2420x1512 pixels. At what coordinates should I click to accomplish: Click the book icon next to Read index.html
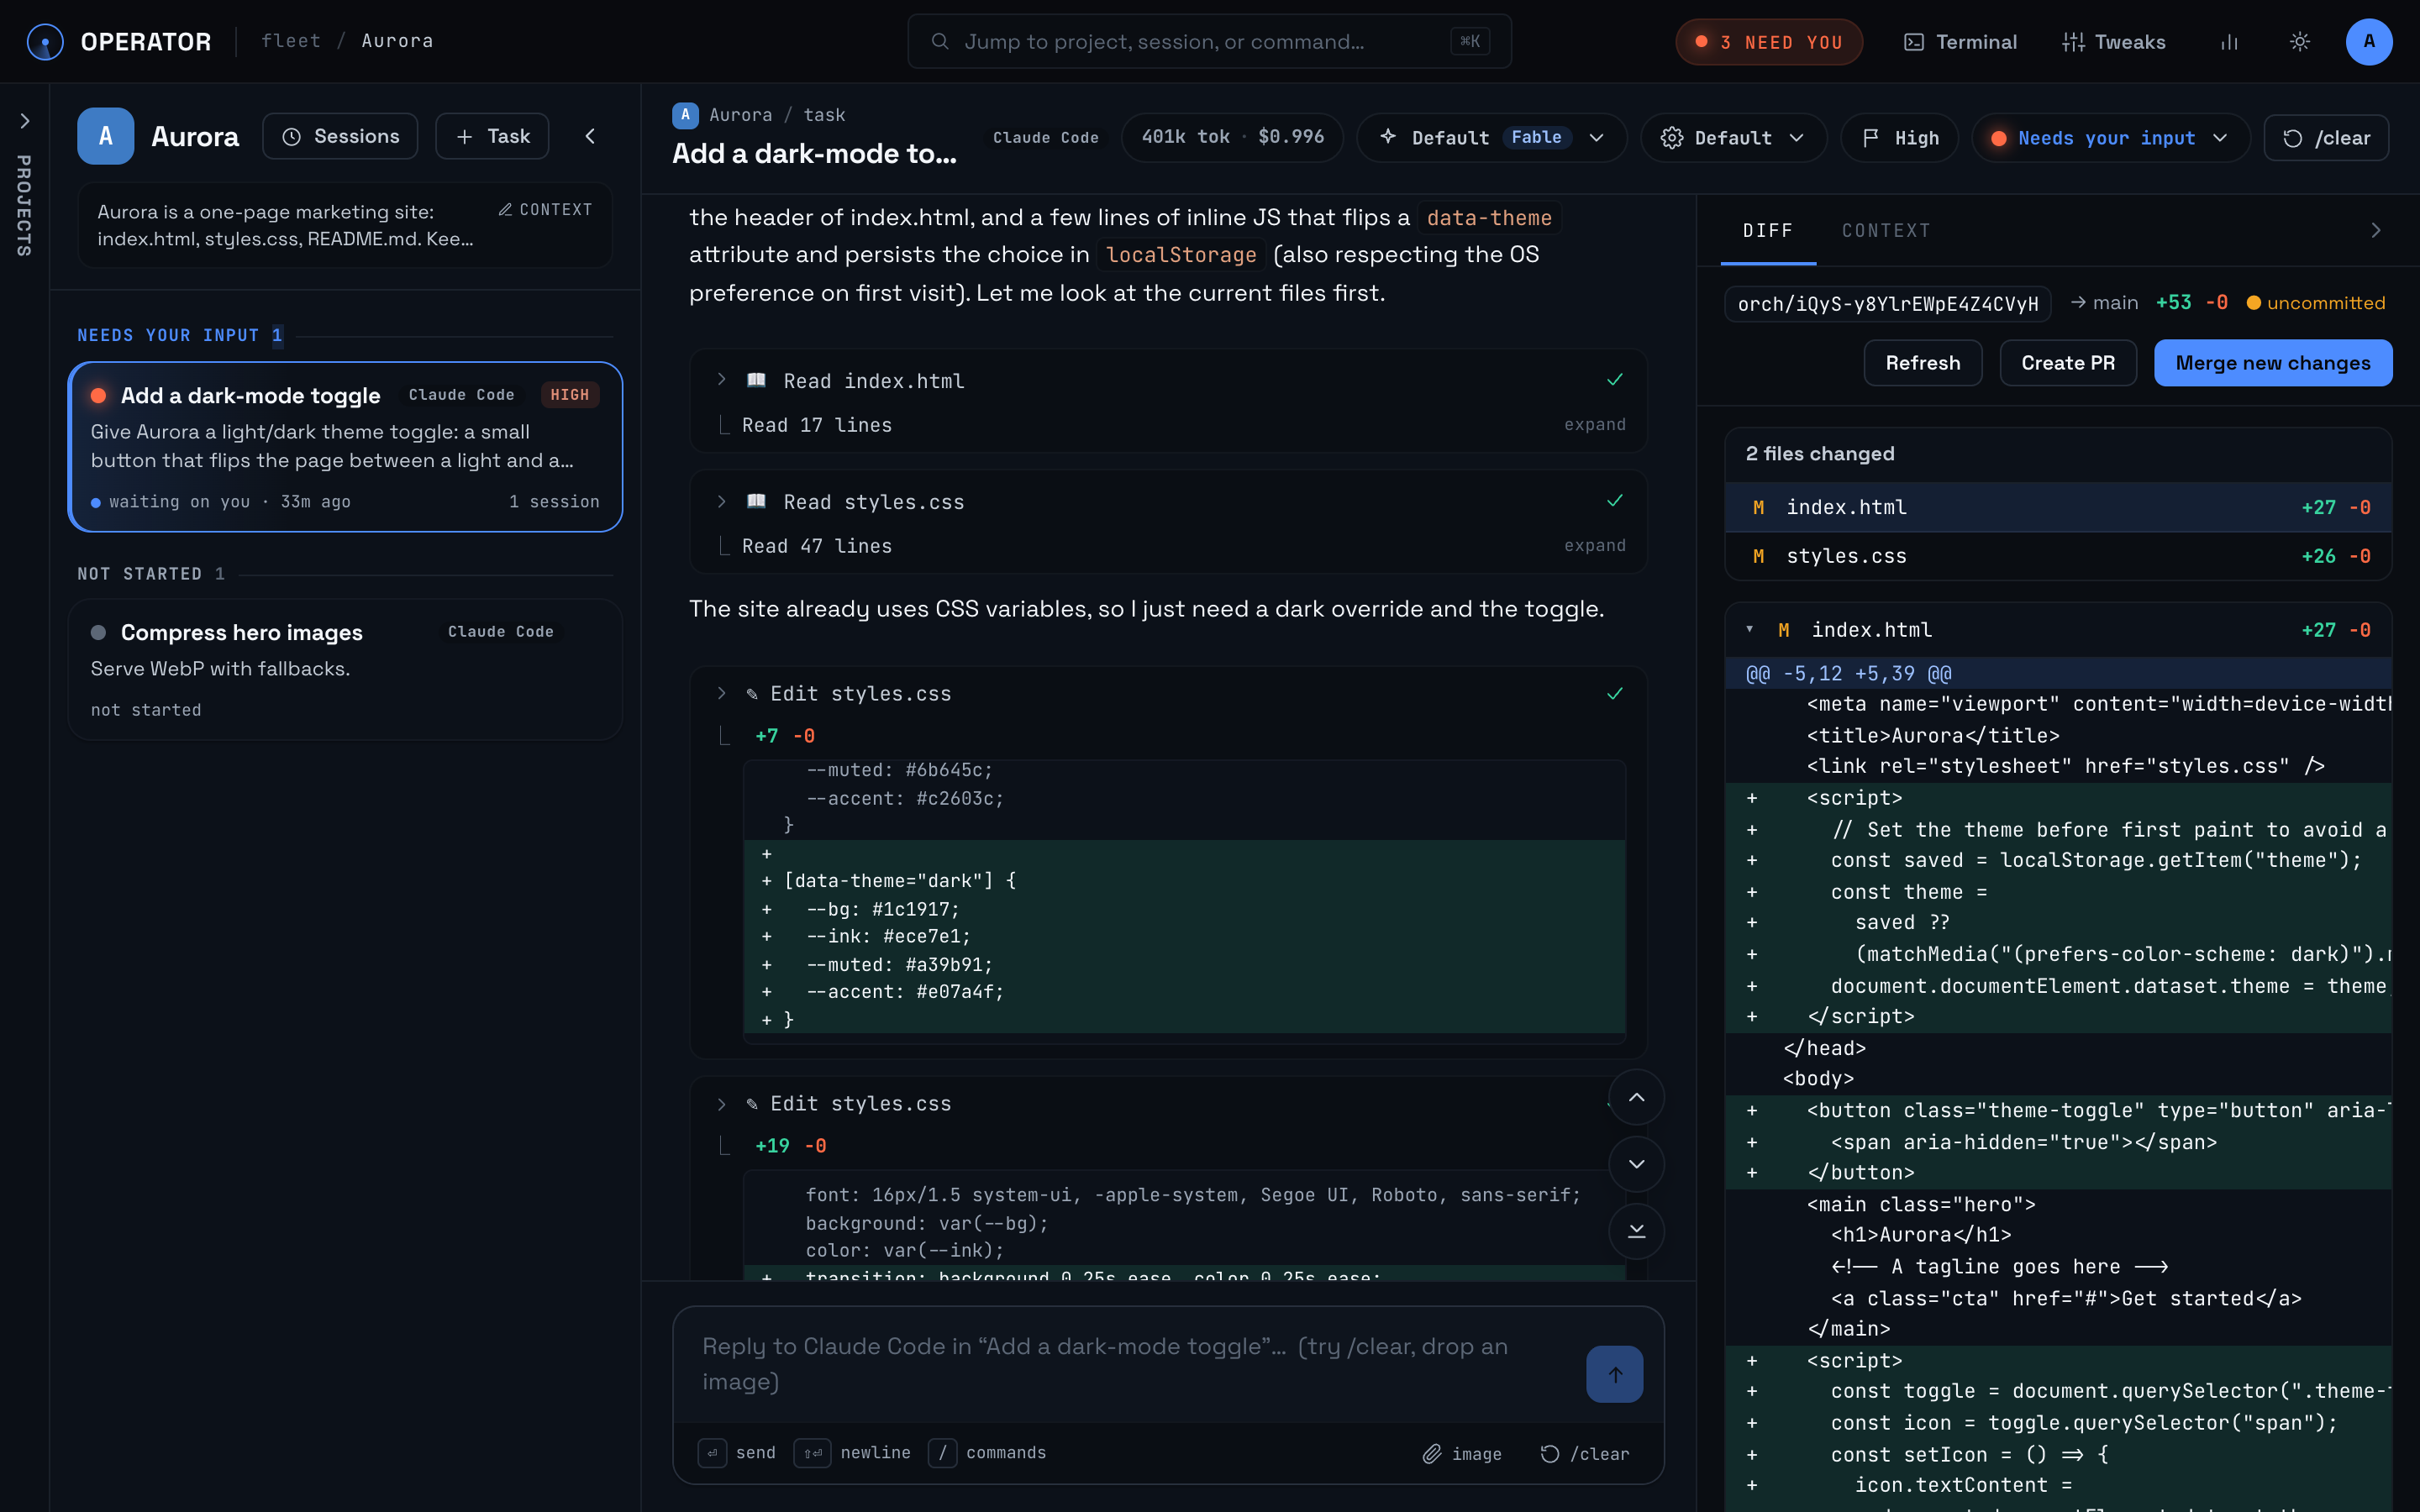(x=757, y=380)
